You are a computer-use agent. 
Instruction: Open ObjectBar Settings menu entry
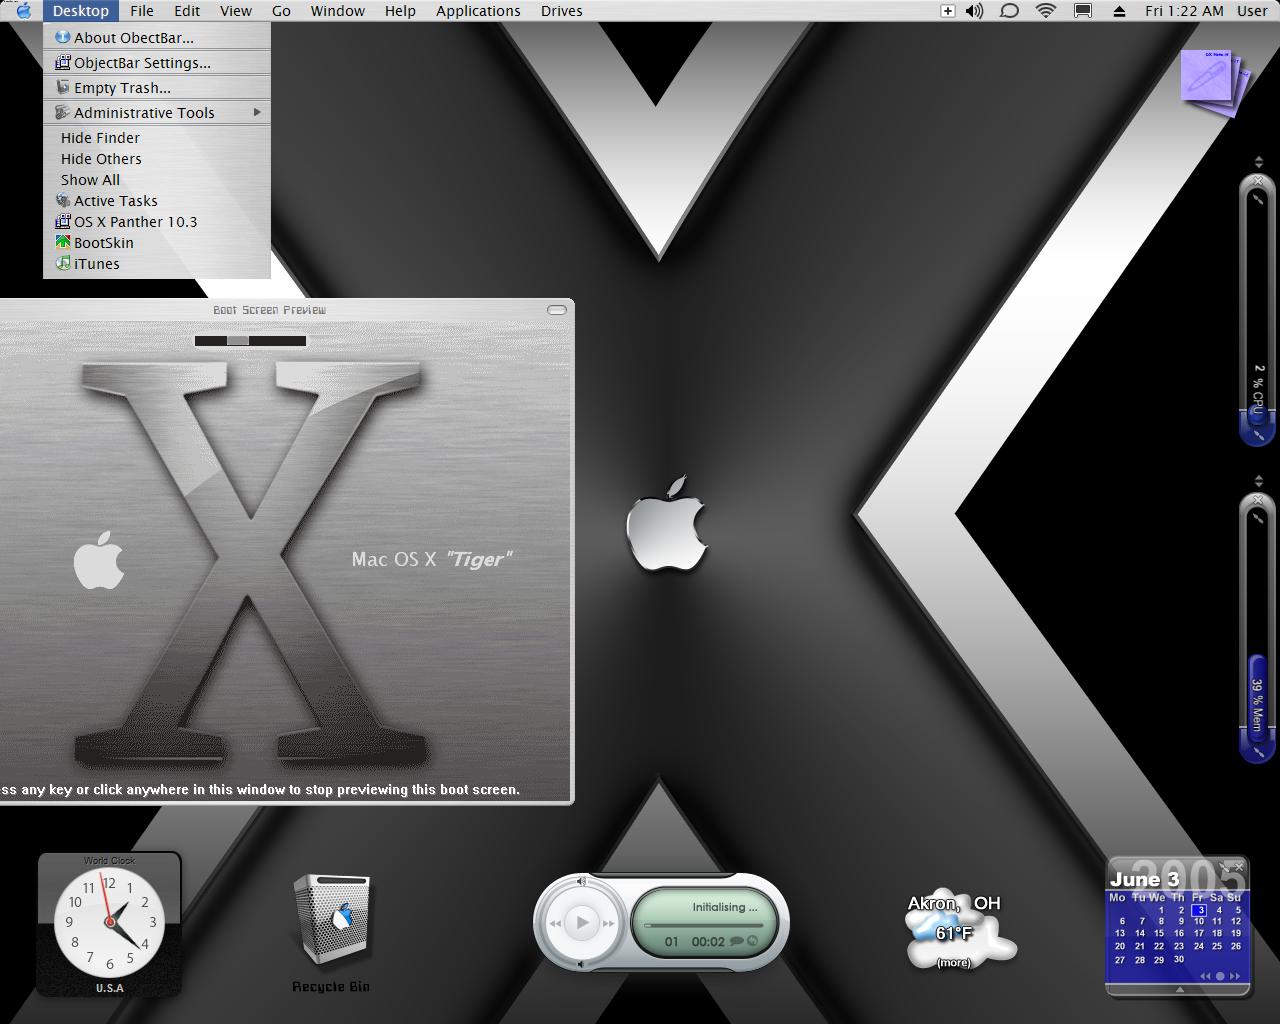141,63
